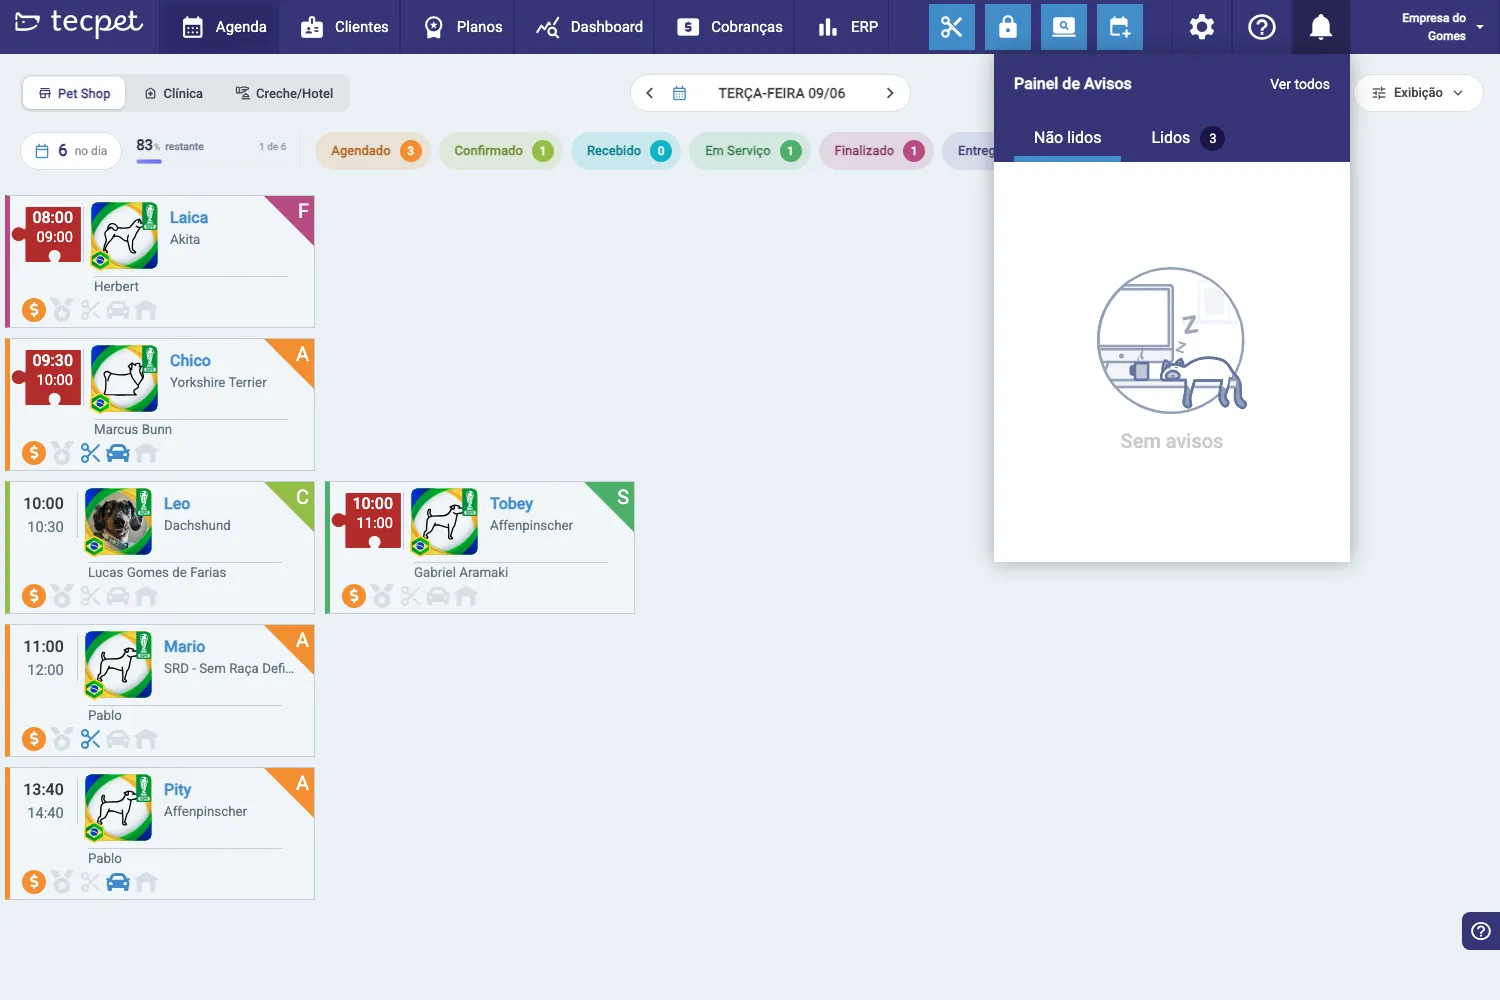Click the TERÇA-FEIRA 09/06 date label
The width and height of the screenshot is (1500, 1000).
point(781,93)
